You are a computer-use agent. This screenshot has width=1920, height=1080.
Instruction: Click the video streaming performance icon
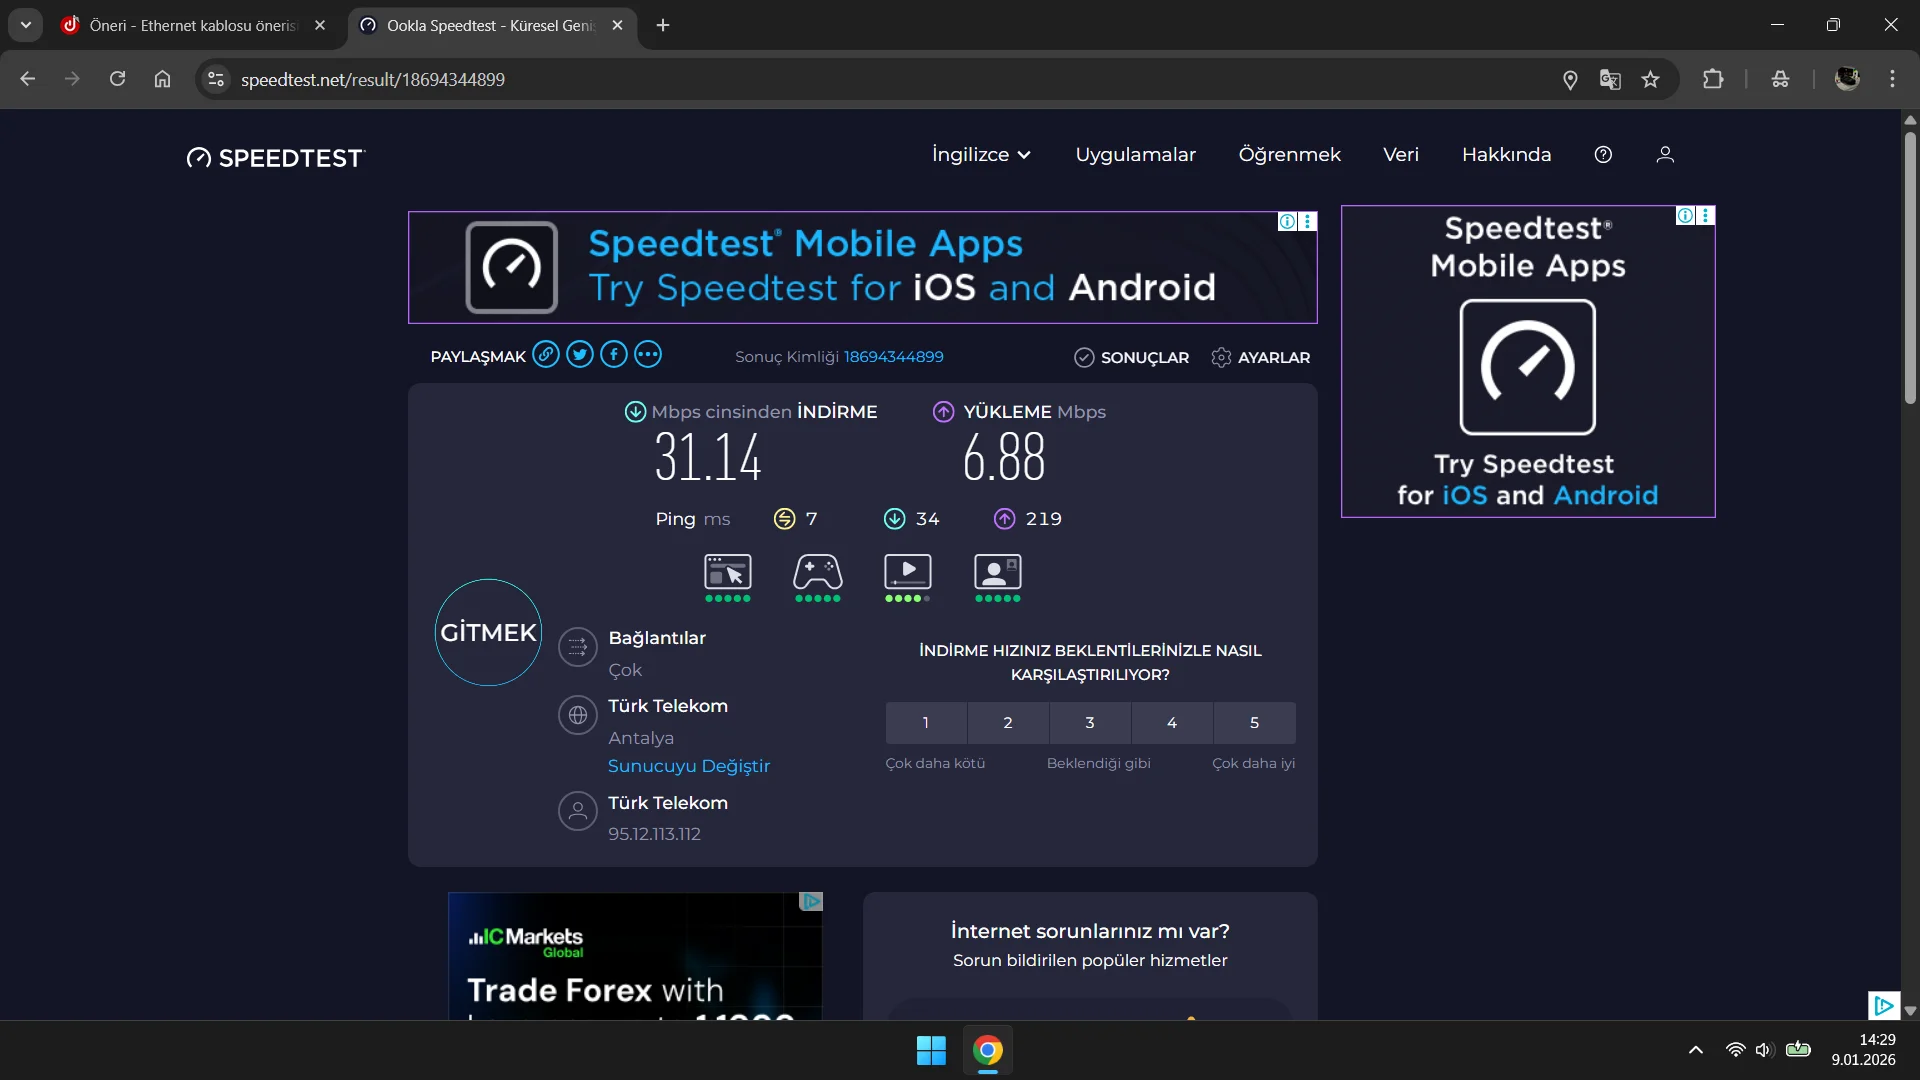point(907,573)
